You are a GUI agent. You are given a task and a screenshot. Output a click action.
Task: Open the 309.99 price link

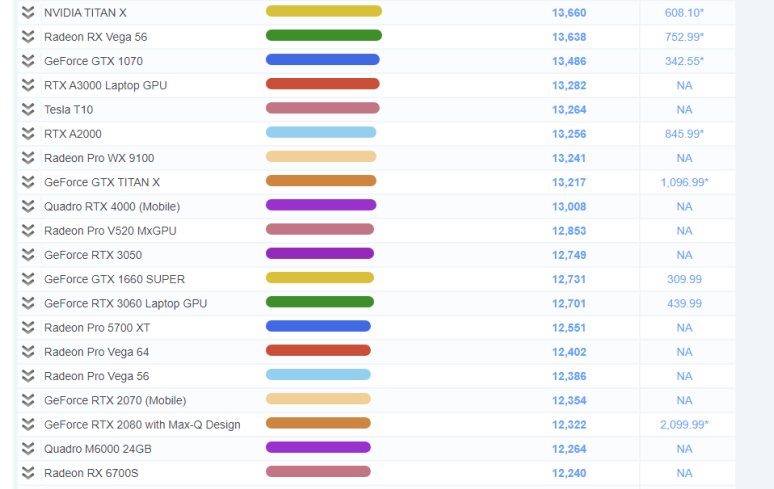click(684, 279)
